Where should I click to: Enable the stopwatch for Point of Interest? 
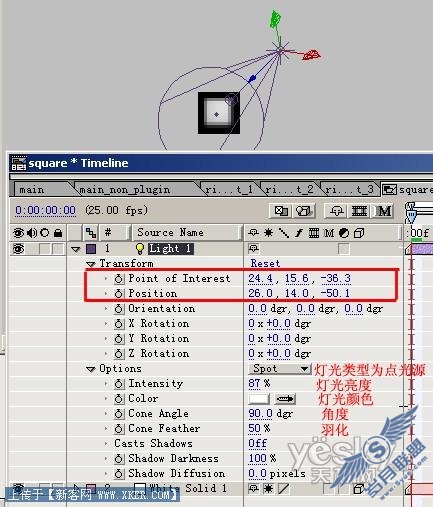tap(118, 279)
